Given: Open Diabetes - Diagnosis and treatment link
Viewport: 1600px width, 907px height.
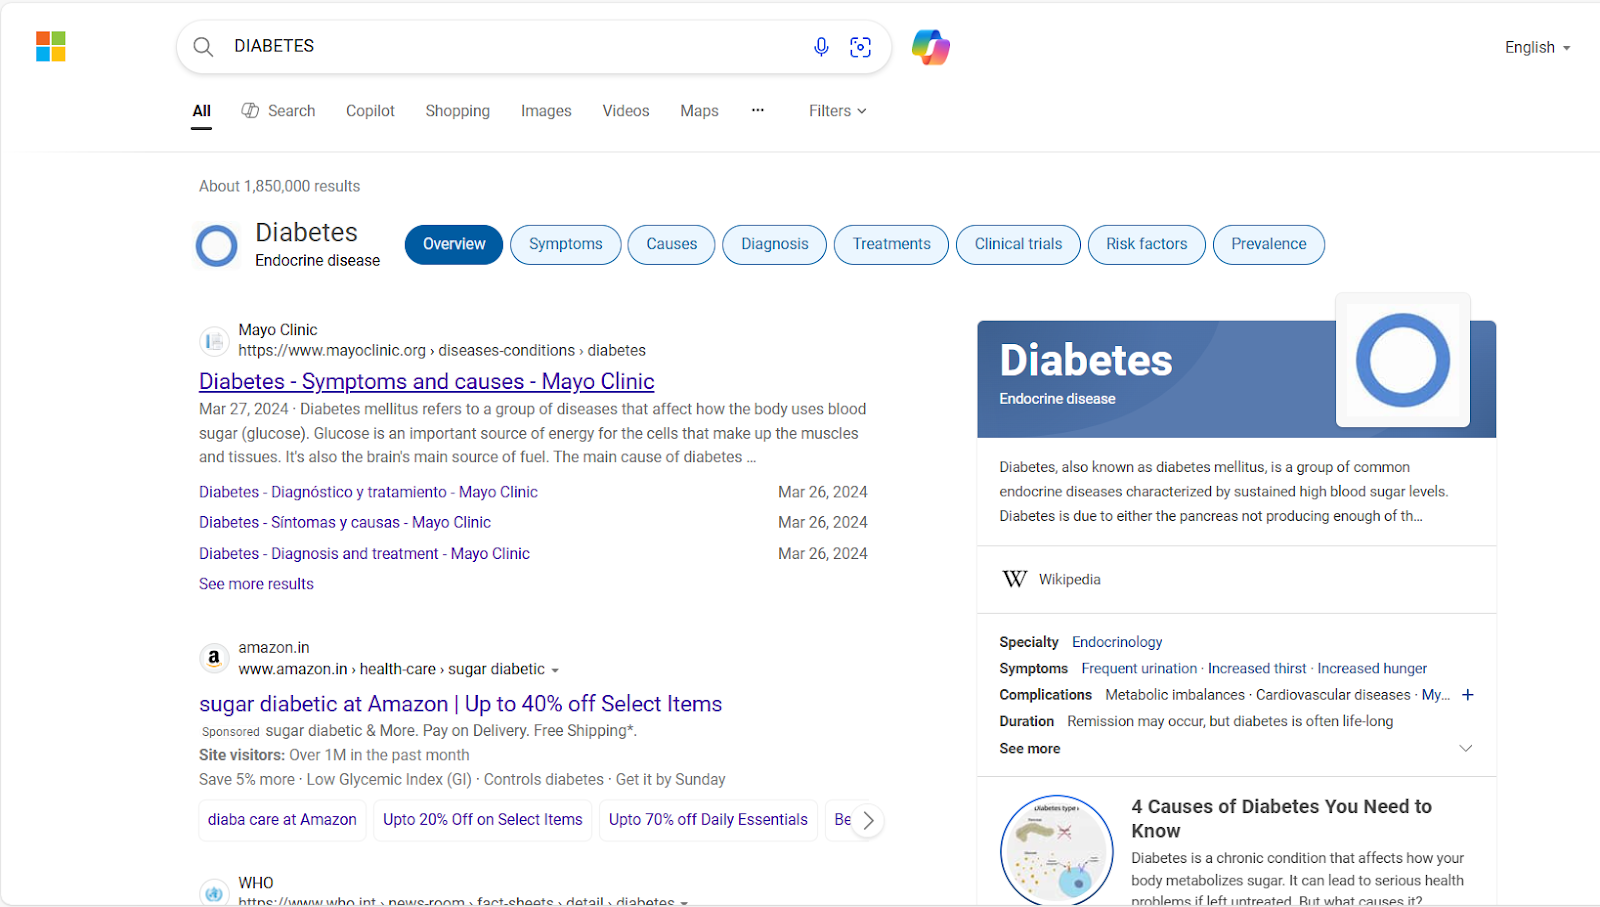Looking at the screenshot, I should 364,553.
